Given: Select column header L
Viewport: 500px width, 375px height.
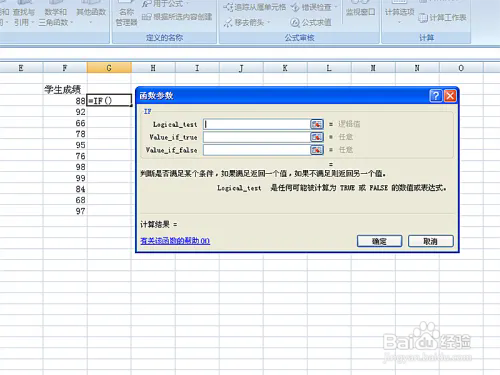Looking at the screenshot, I should click(329, 68).
